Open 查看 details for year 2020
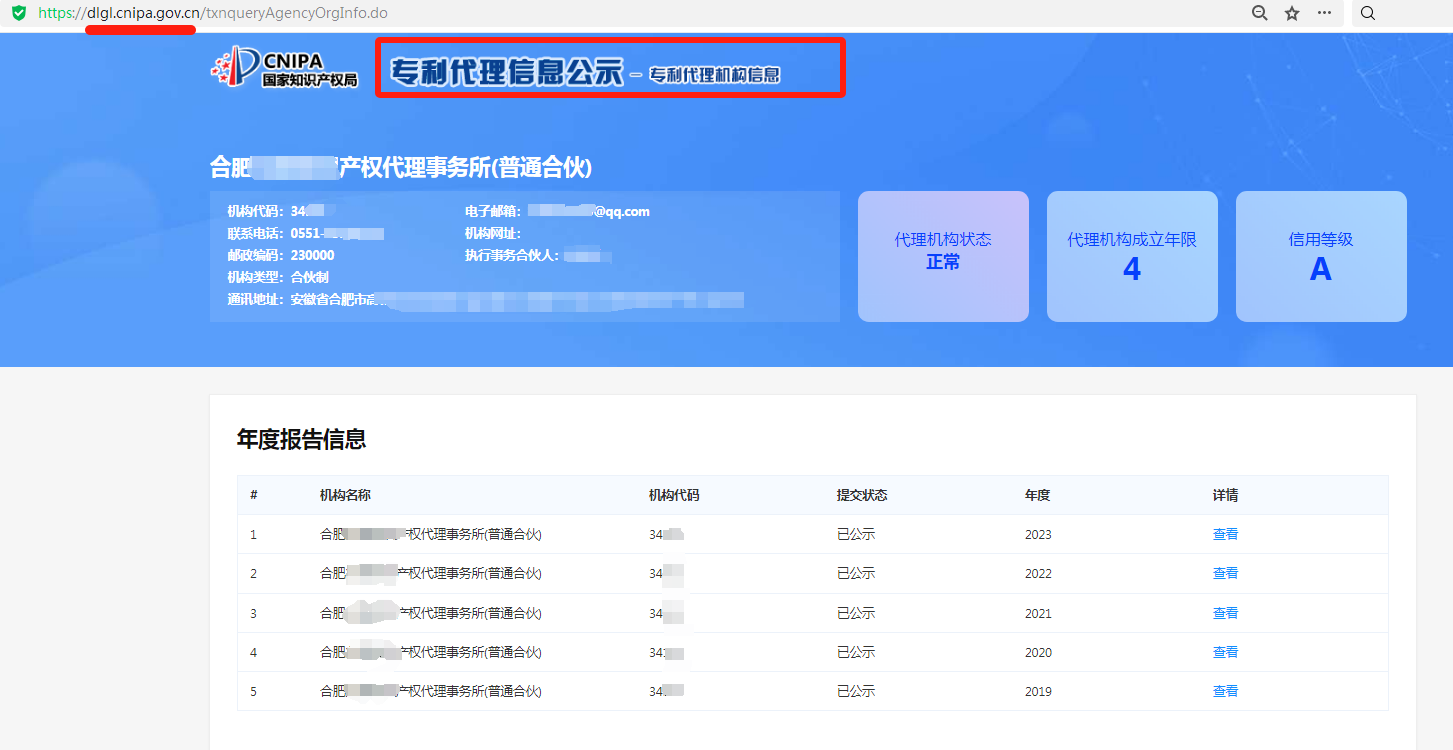The image size is (1453, 750). pos(1225,652)
